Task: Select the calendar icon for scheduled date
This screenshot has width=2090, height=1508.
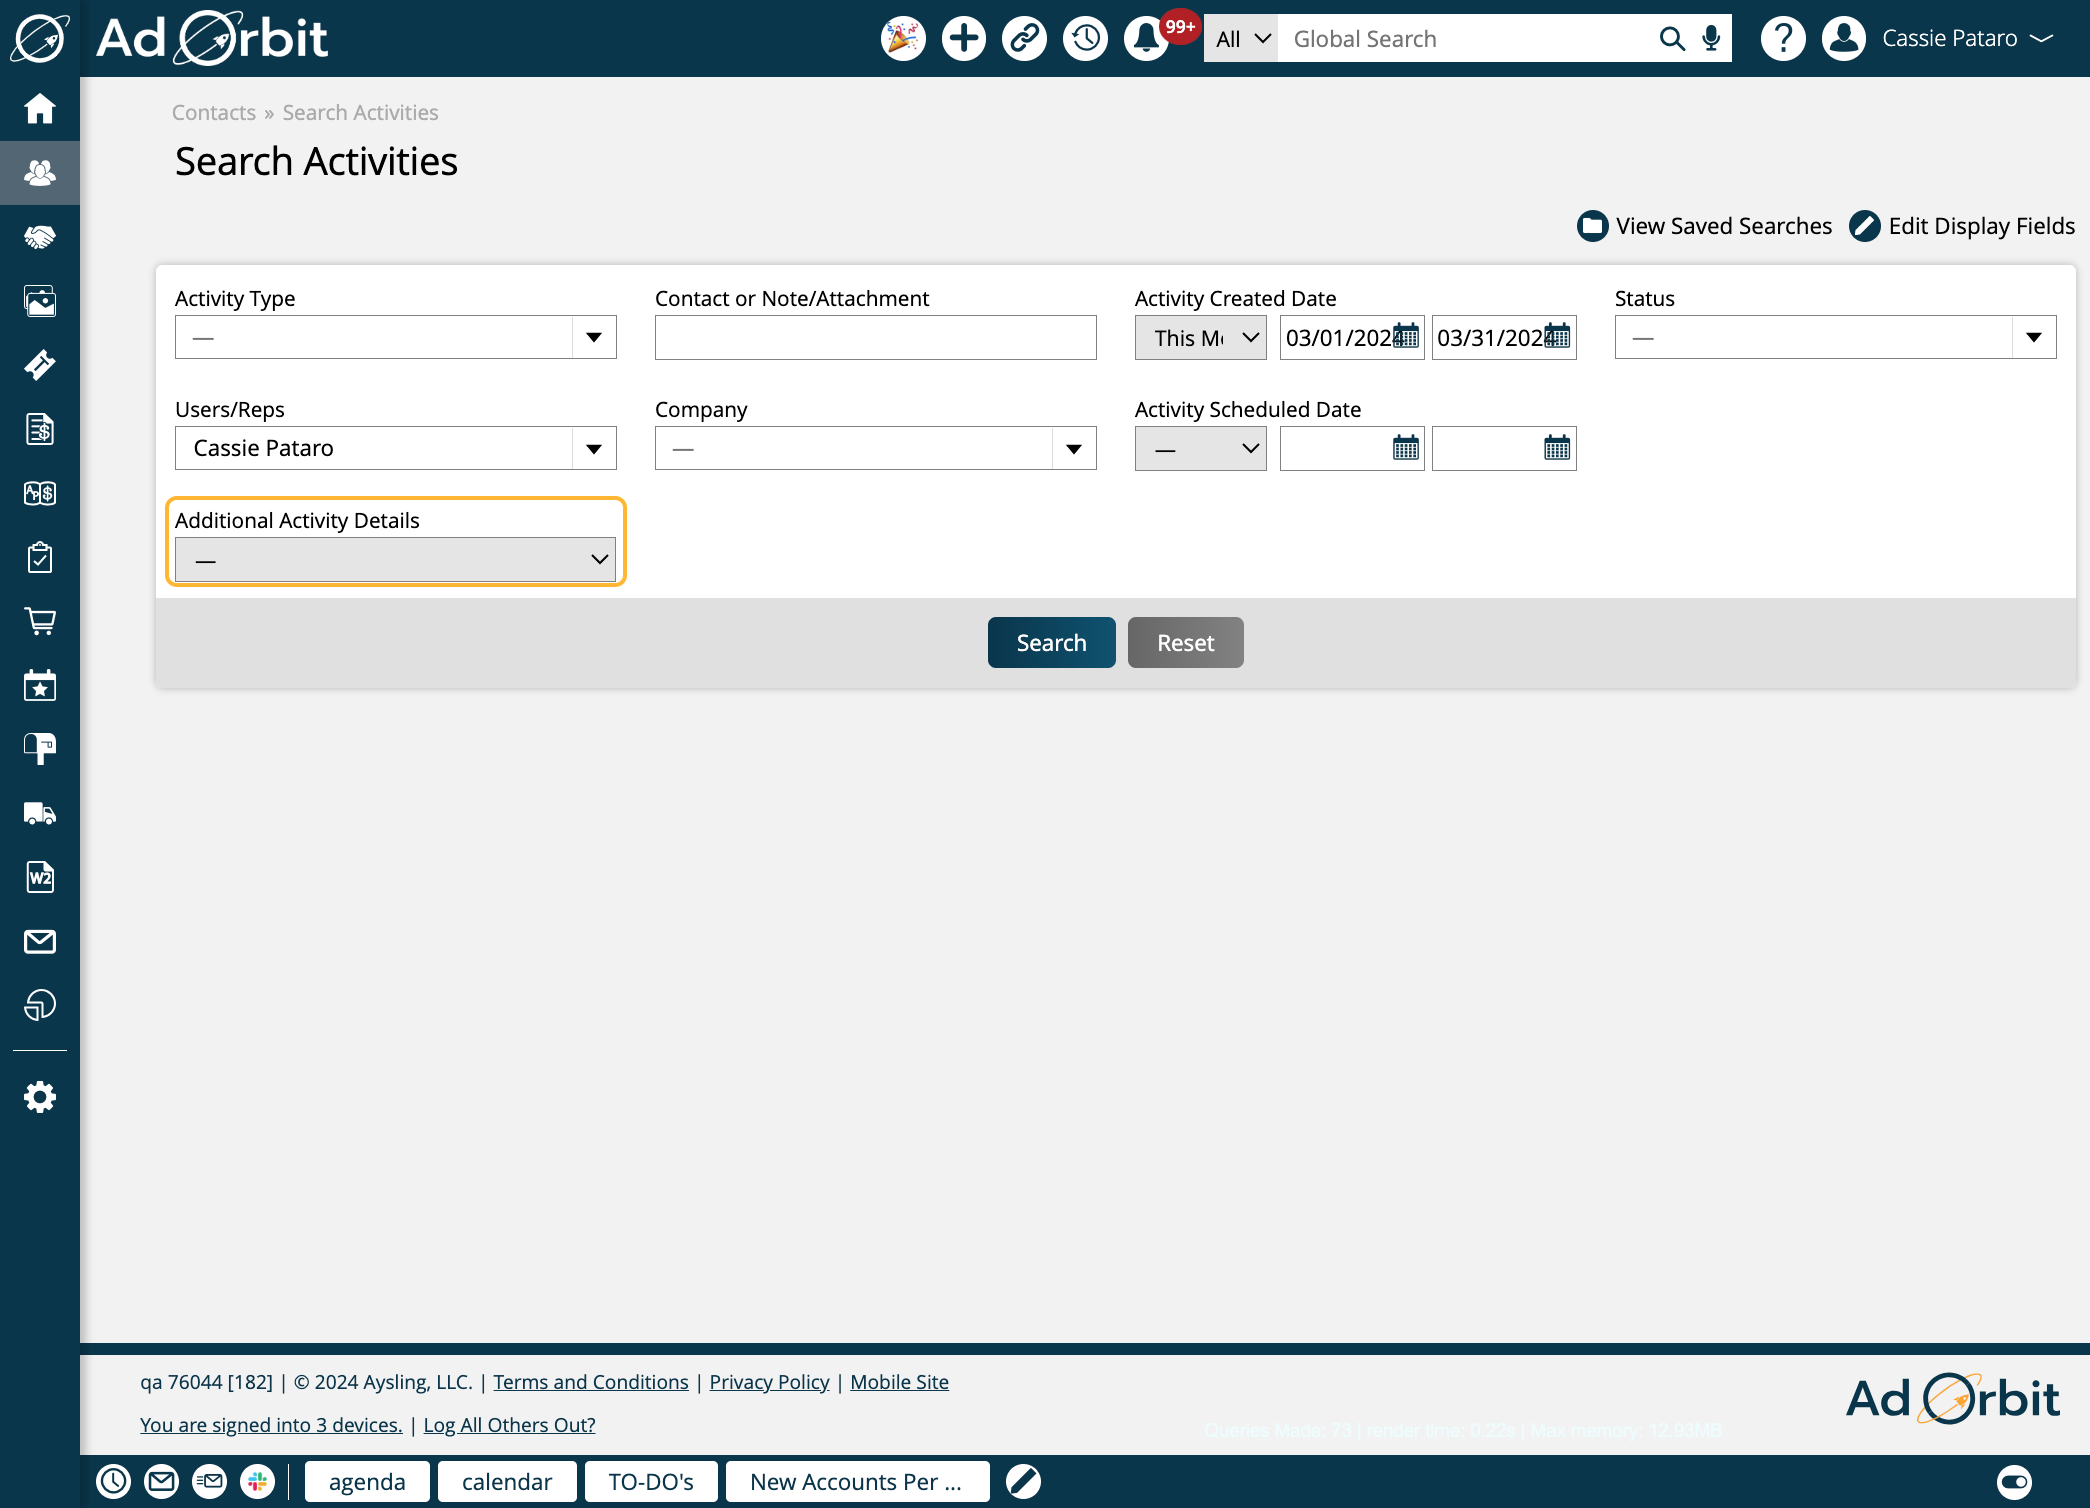Action: coord(1405,448)
